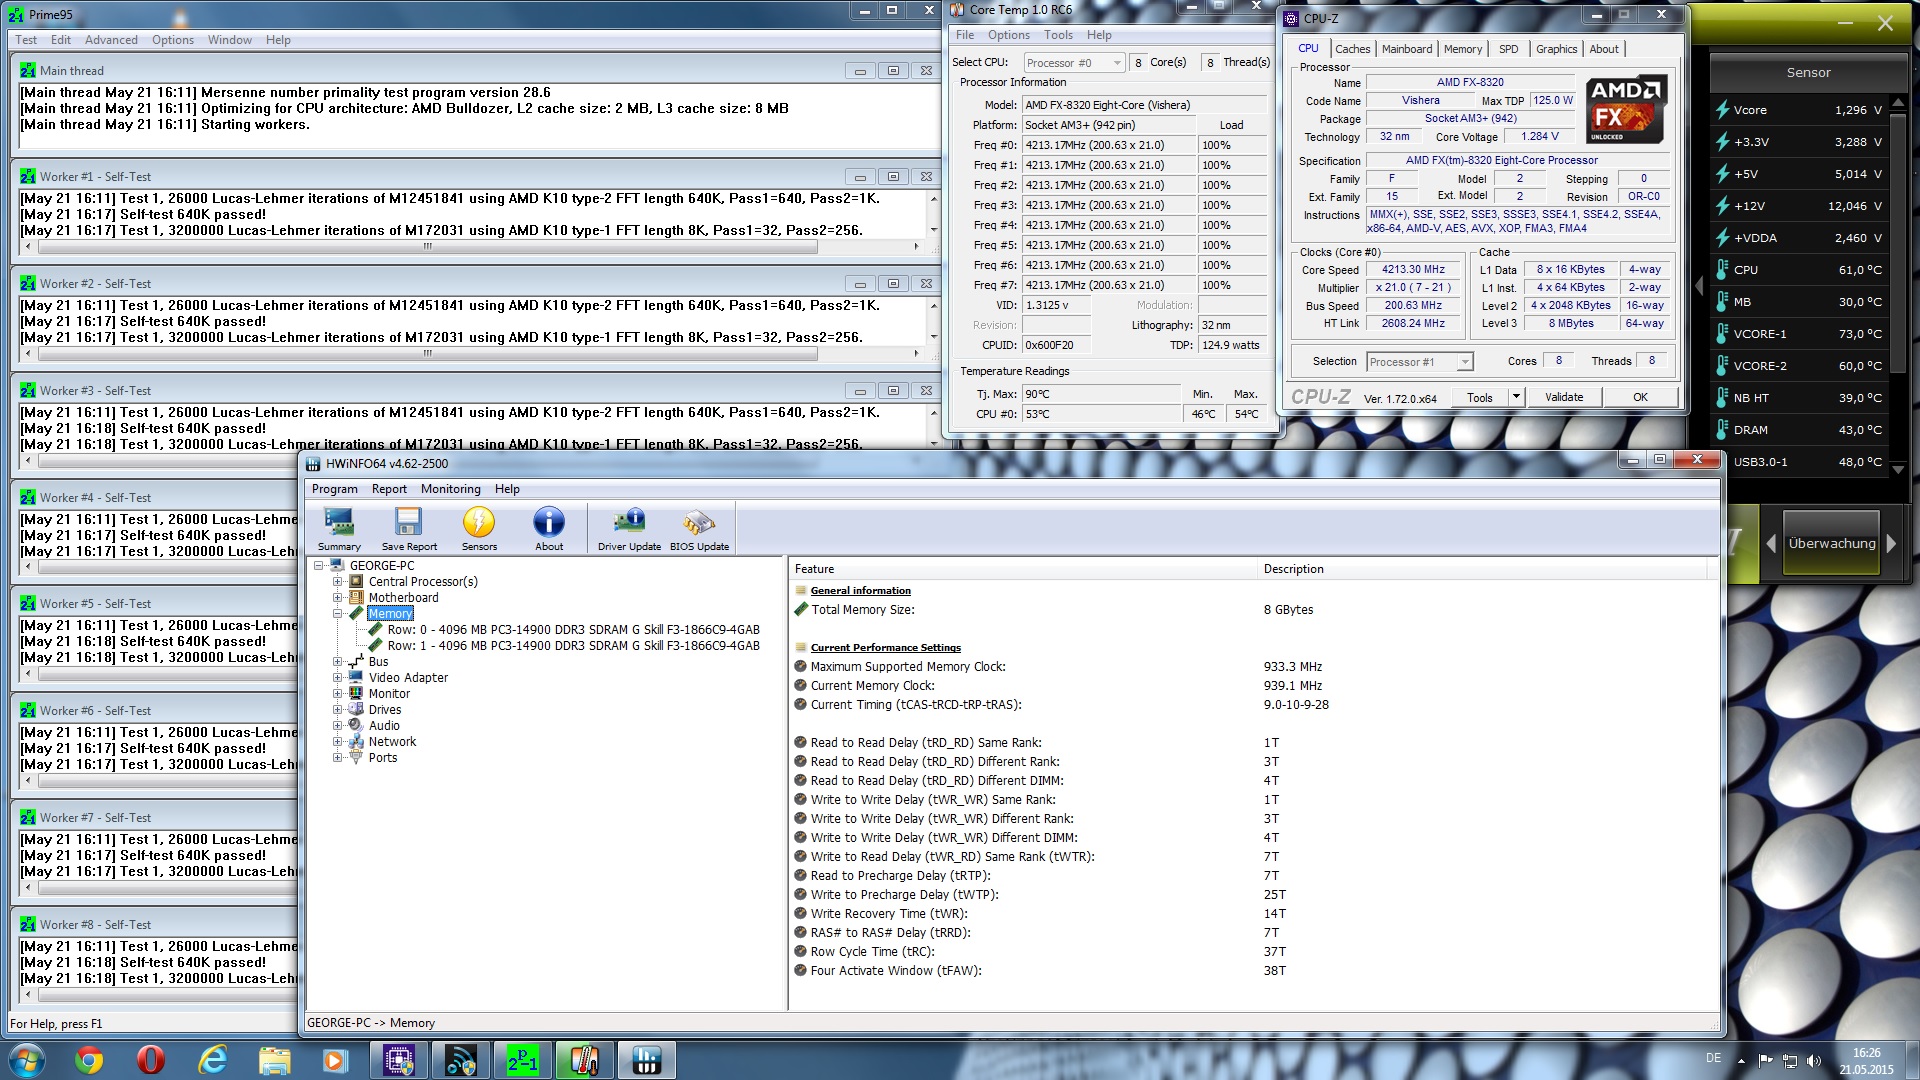Open Opera browser in taskbar

(x=151, y=1060)
